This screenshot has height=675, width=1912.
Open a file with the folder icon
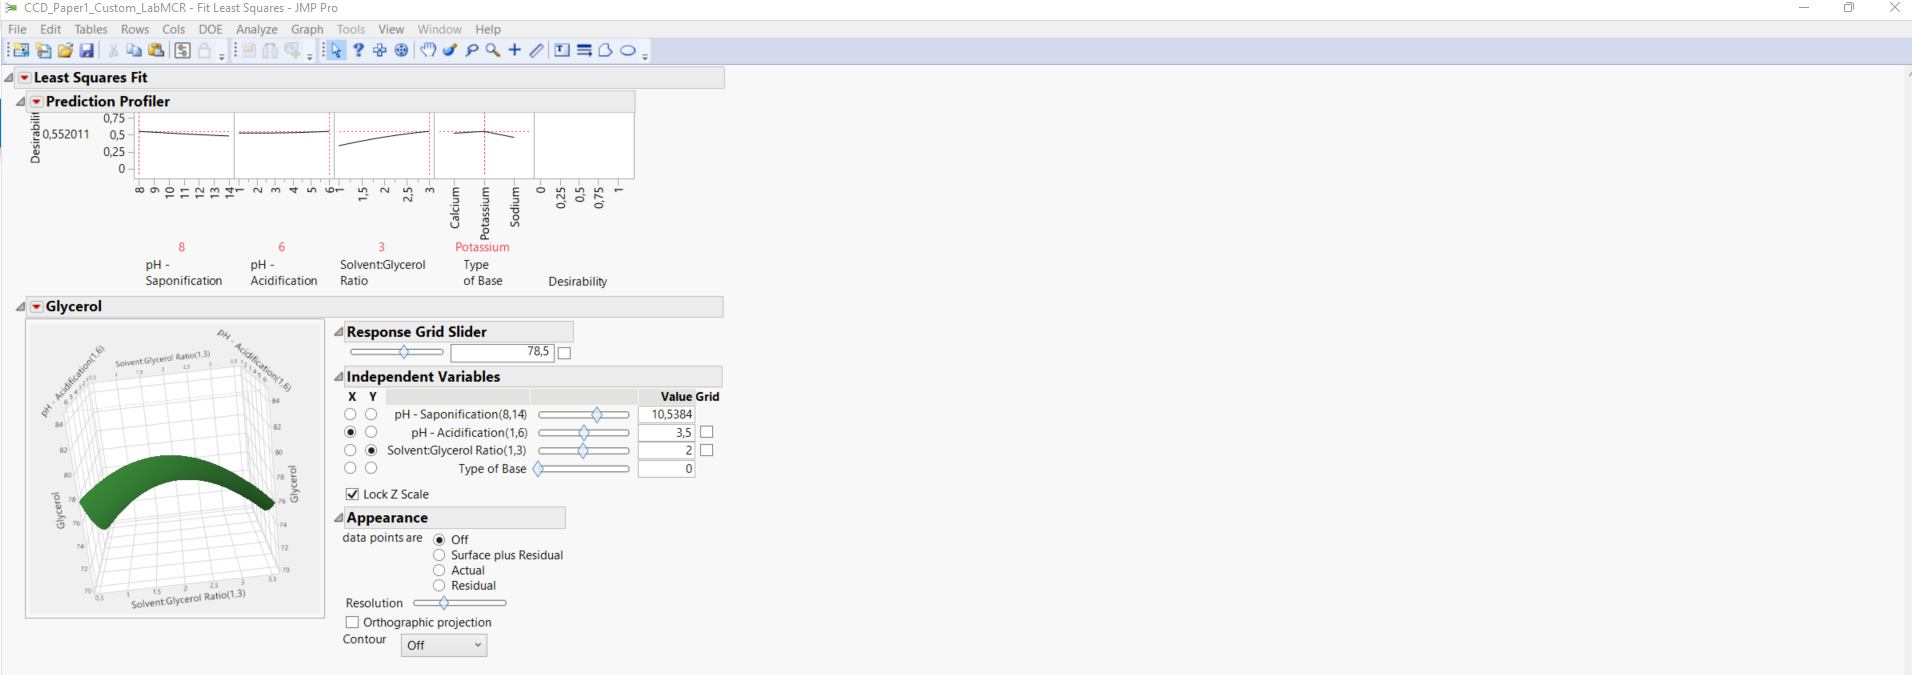65,50
